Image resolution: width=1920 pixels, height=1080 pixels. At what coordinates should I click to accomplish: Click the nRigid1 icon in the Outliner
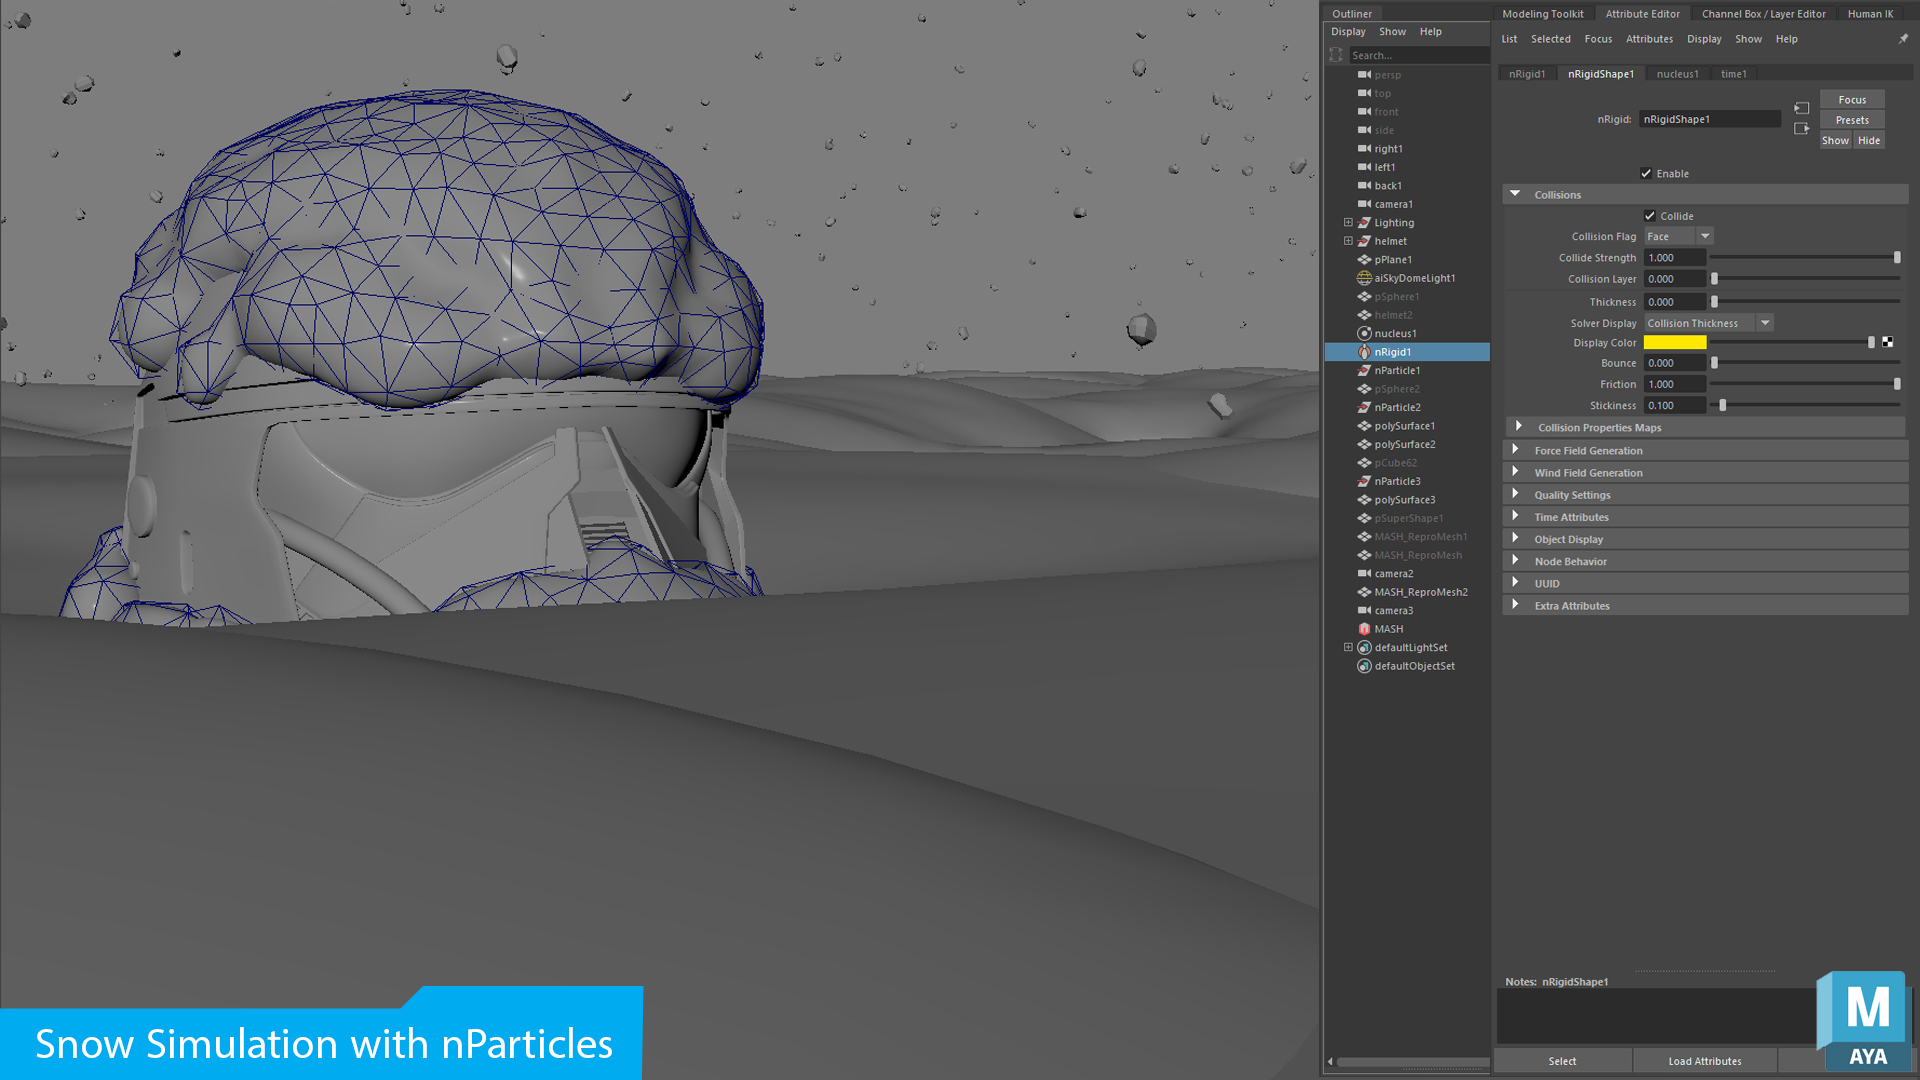[1364, 352]
